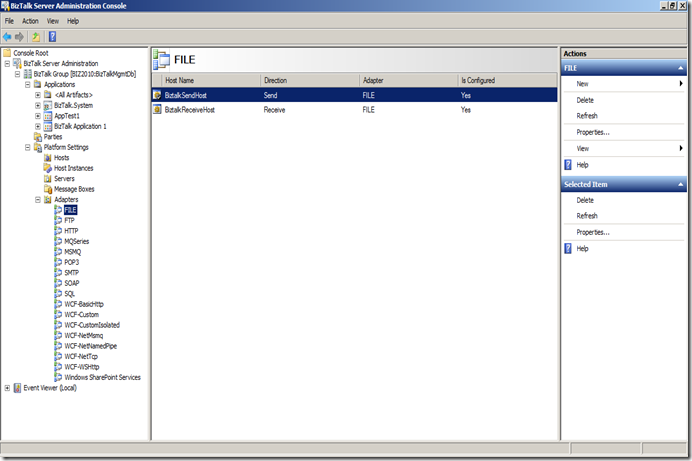Viewport: 692px width, 461px height.
Task: Click the Applications folder icon
Action: point(38,84)
